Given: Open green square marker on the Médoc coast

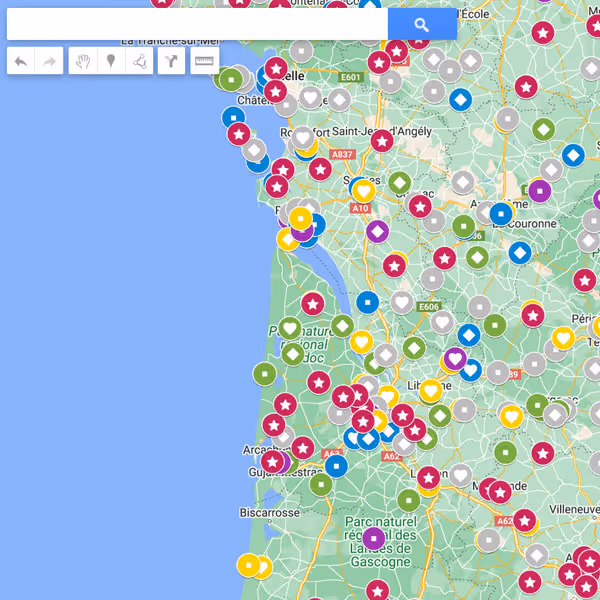Looking at the screenshot, I should click(265, 374).
